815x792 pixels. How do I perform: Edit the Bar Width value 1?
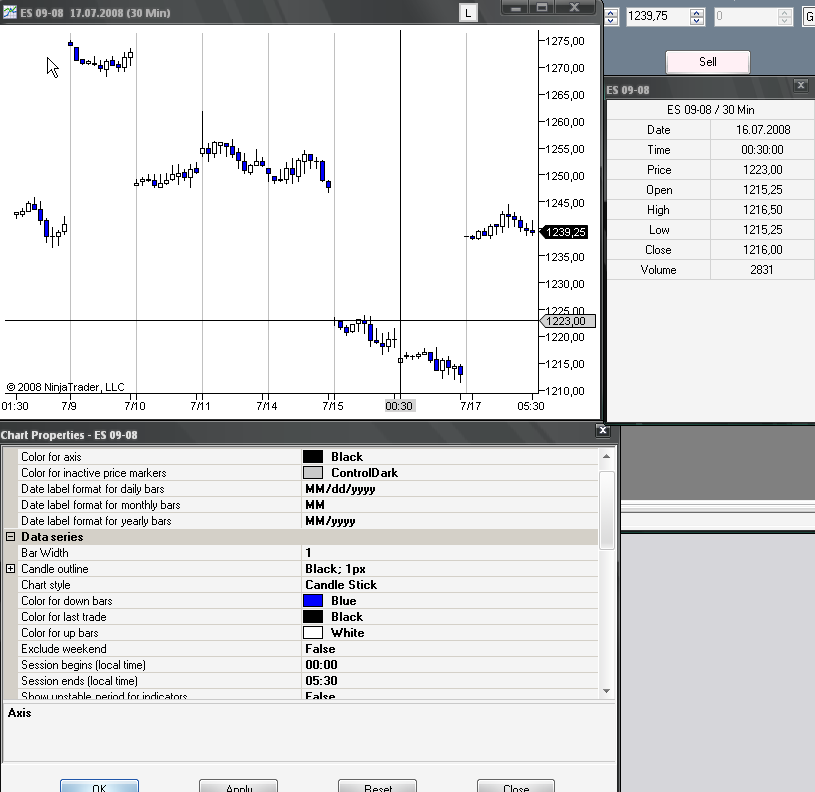(x=450, y=553)
